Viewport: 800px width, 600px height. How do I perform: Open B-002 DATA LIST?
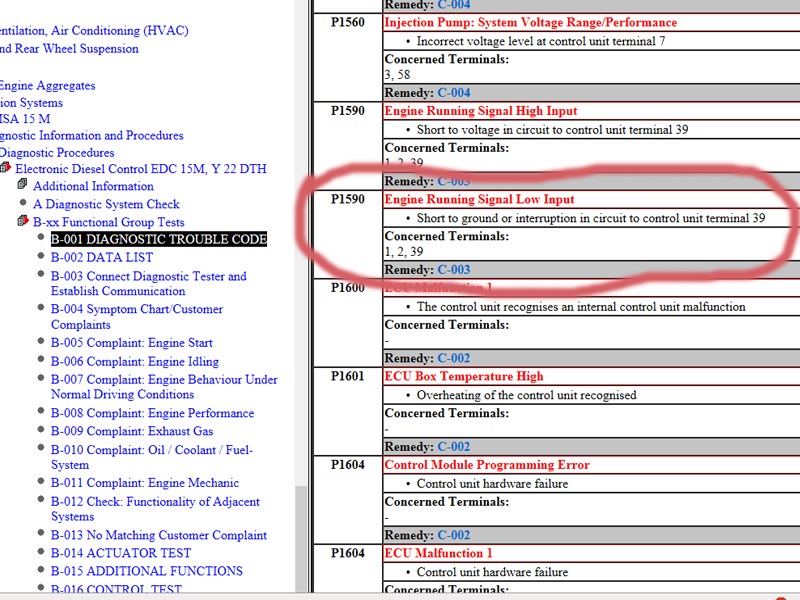coord(102,257)
